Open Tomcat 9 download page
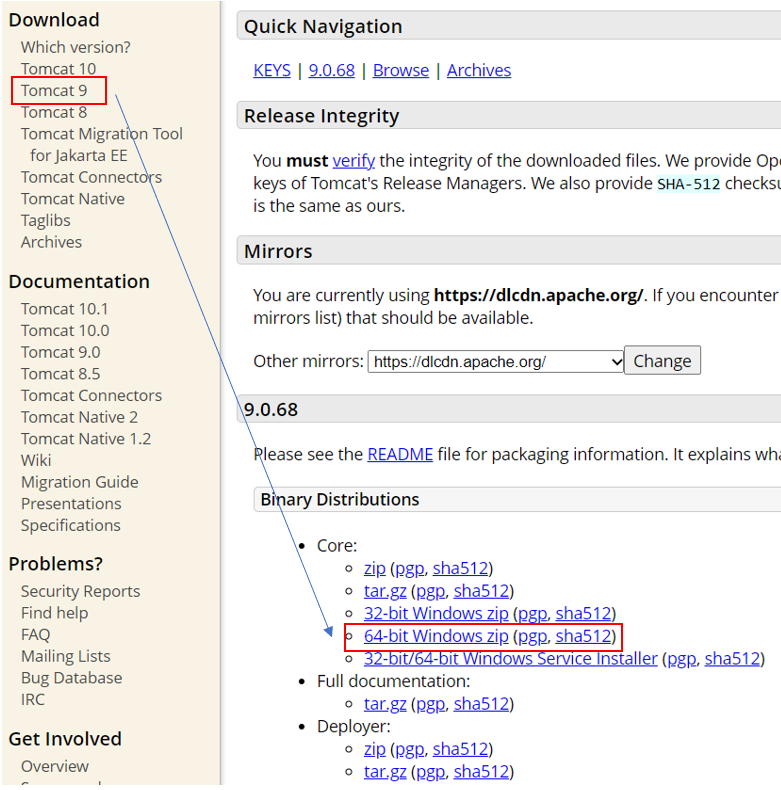Screen dimensions: 781x790 54,91
